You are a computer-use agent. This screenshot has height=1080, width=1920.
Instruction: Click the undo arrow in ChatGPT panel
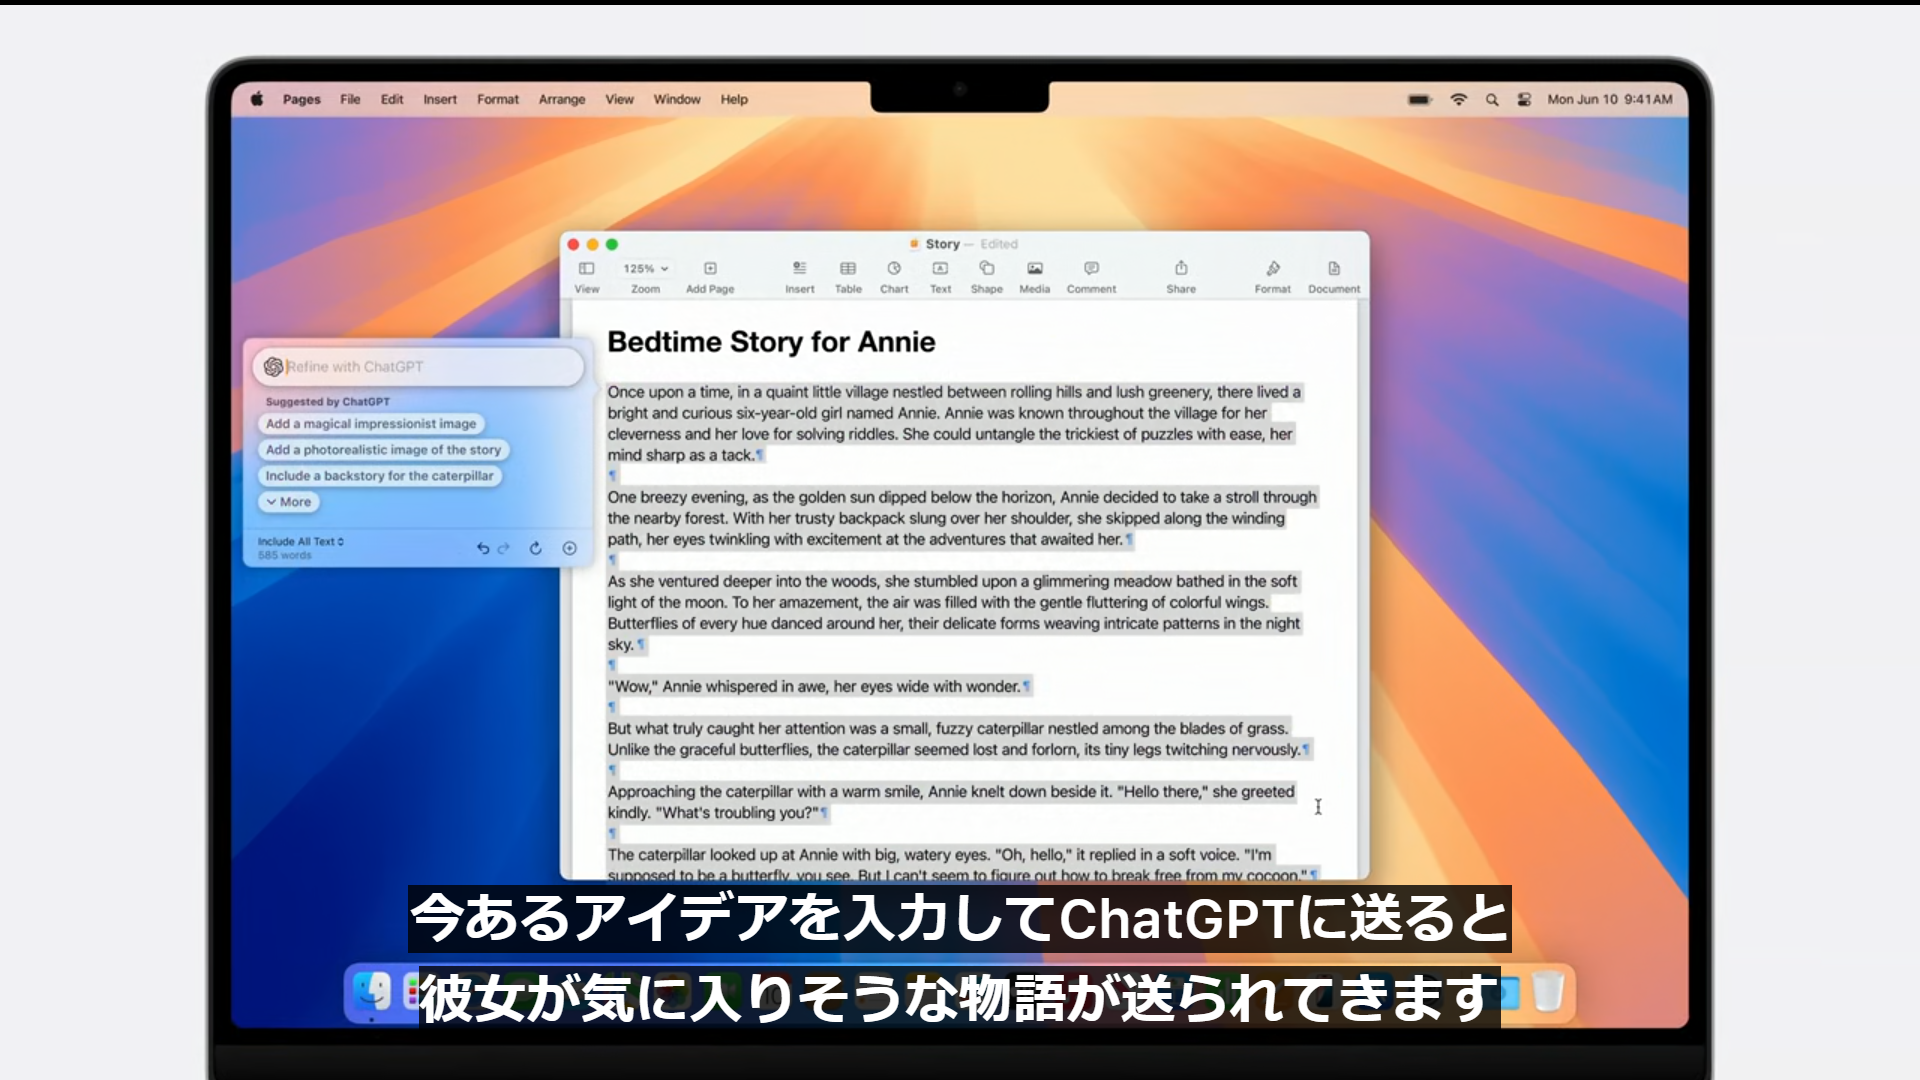[x=483, y=548]
